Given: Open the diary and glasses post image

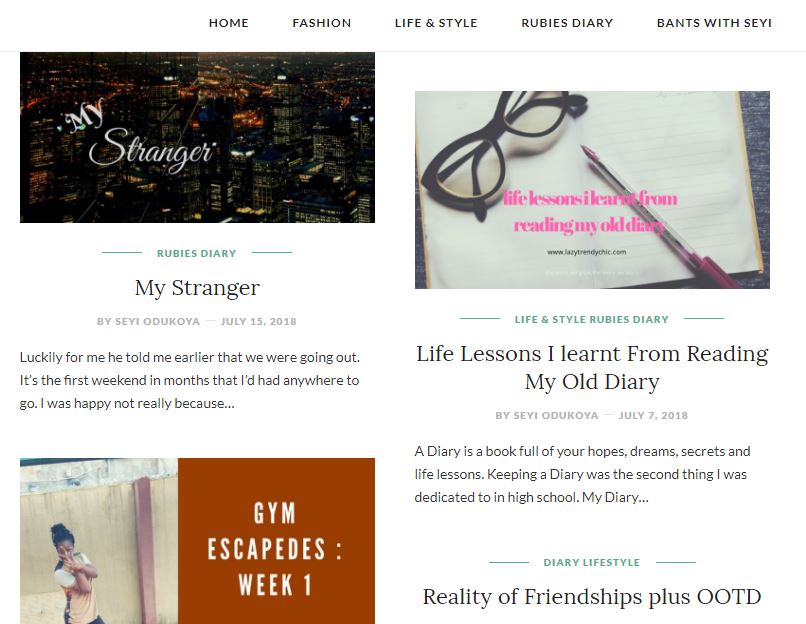Looking at the screenshot, I should (x=592, y=190).
